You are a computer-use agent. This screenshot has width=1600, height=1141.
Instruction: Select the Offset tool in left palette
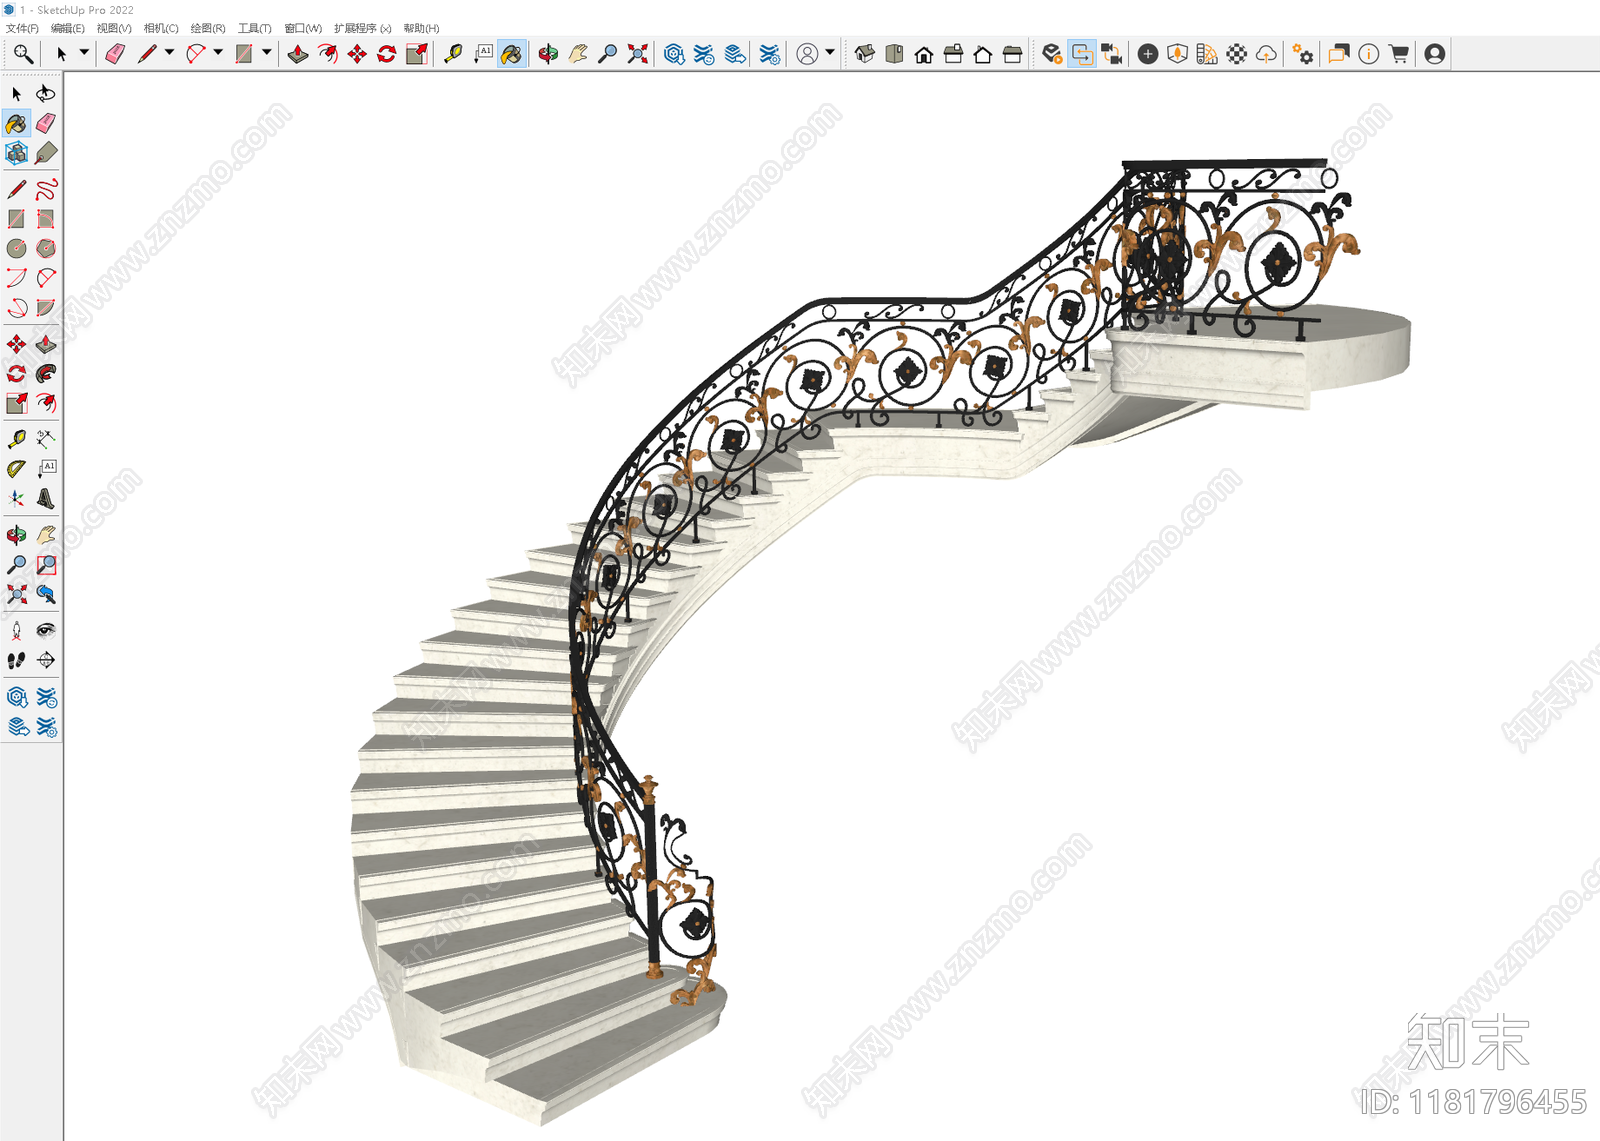(x=46, y=403)
